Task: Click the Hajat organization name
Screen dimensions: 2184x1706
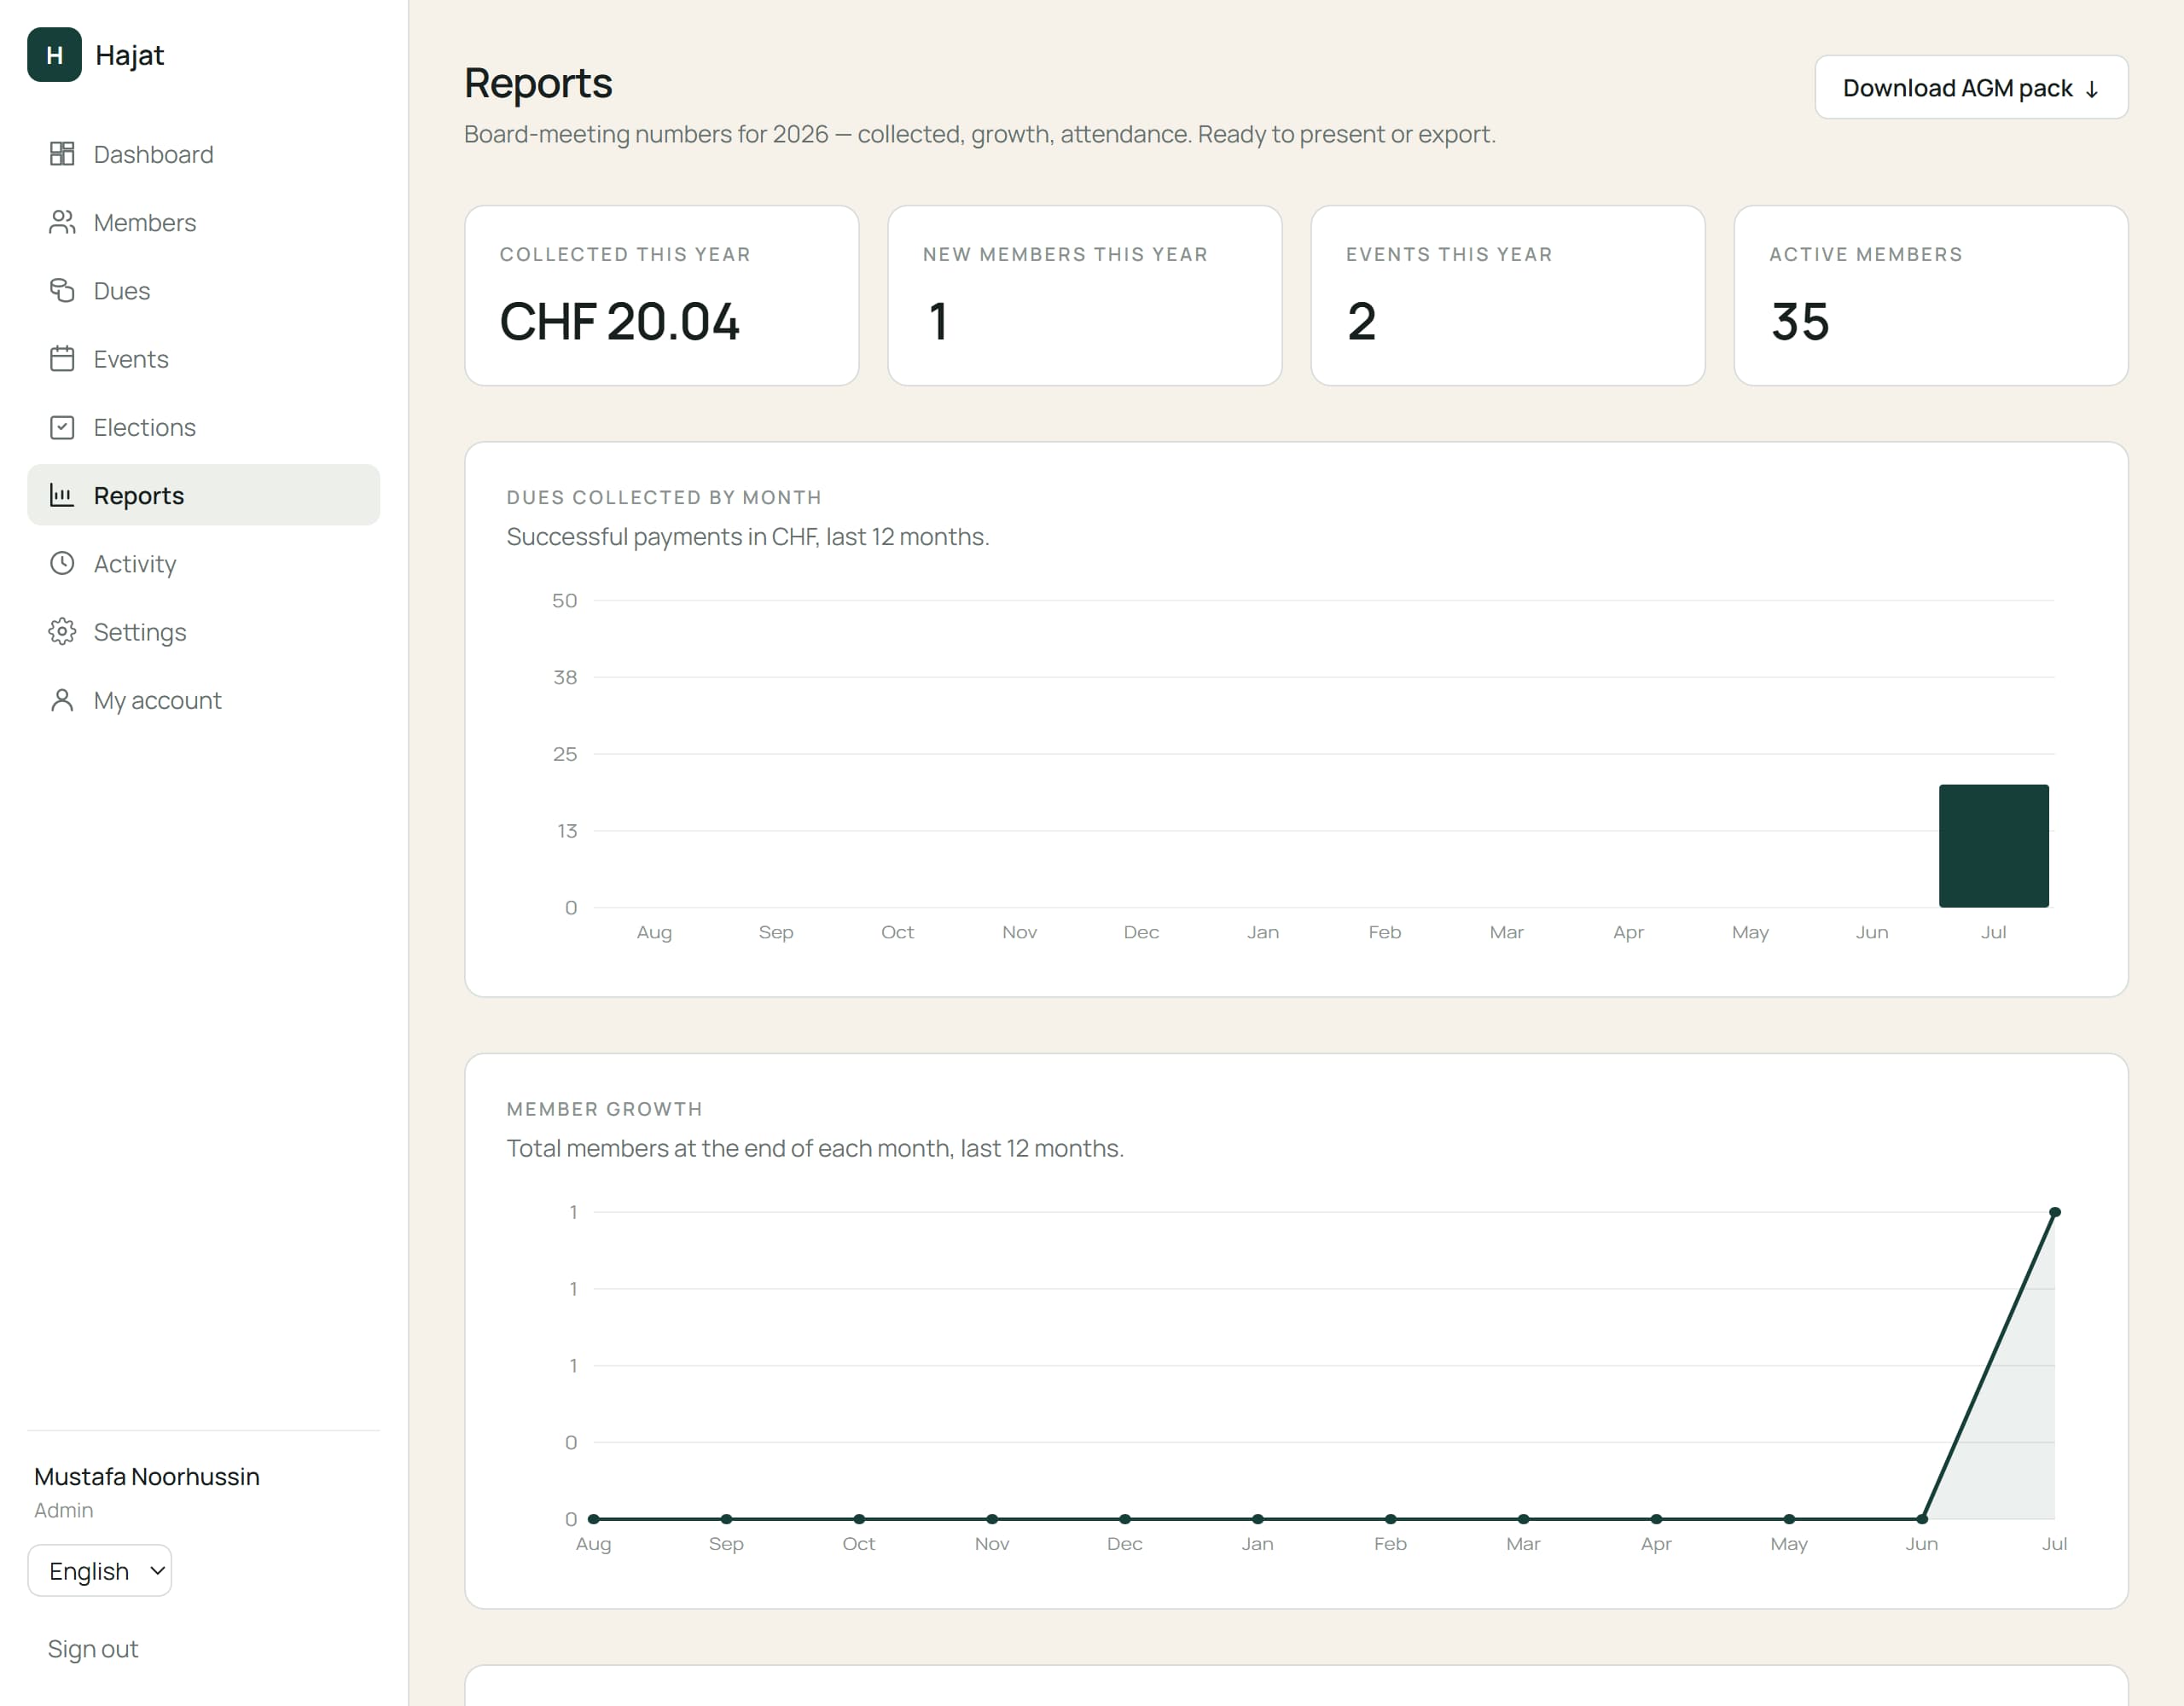Action: tap(130, 55)
